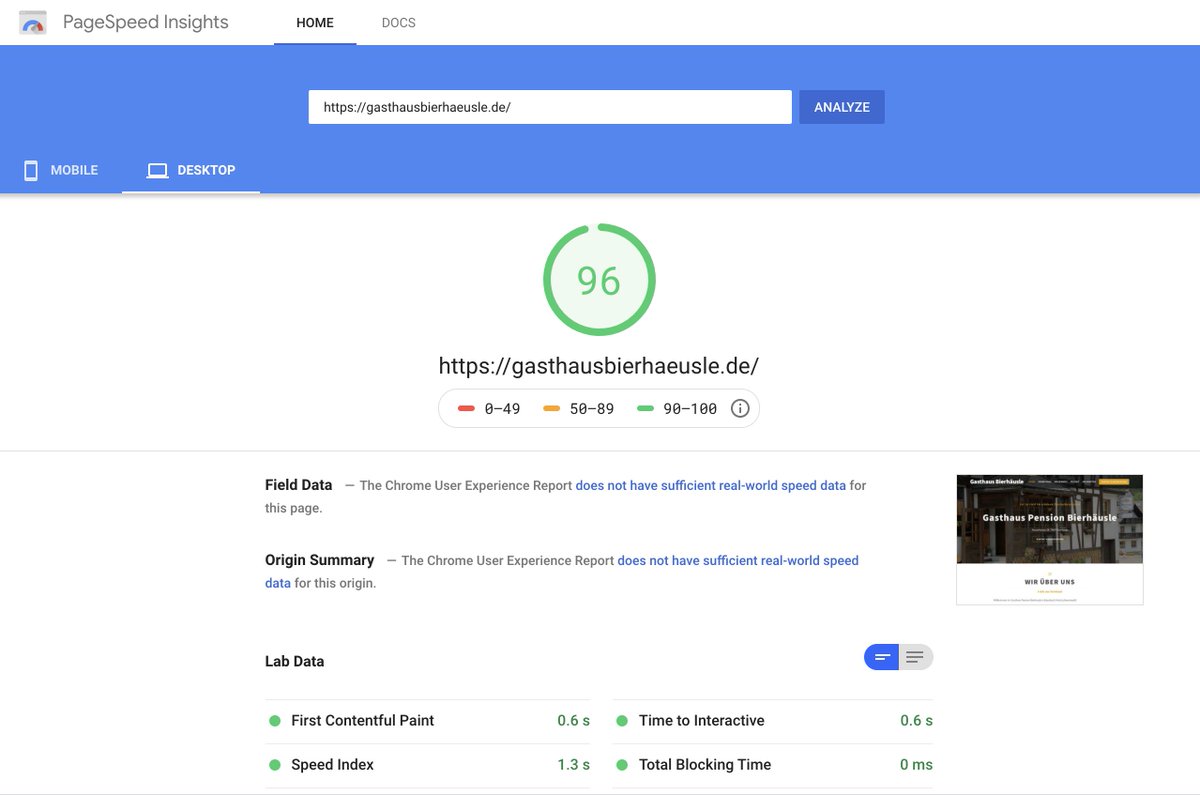1200x795 pixels.
Task: Click the analyzed URL heading below the score
Action: [599, 366]
